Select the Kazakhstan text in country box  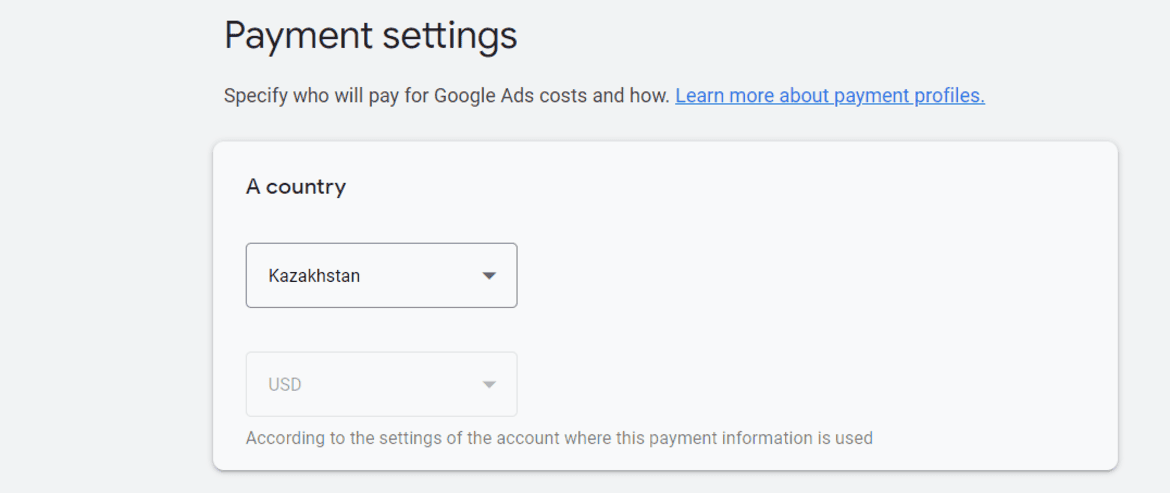pos(314,276)
